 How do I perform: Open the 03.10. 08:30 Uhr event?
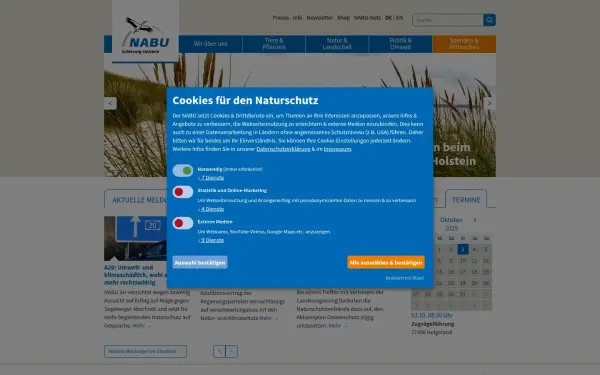point(432,315)
